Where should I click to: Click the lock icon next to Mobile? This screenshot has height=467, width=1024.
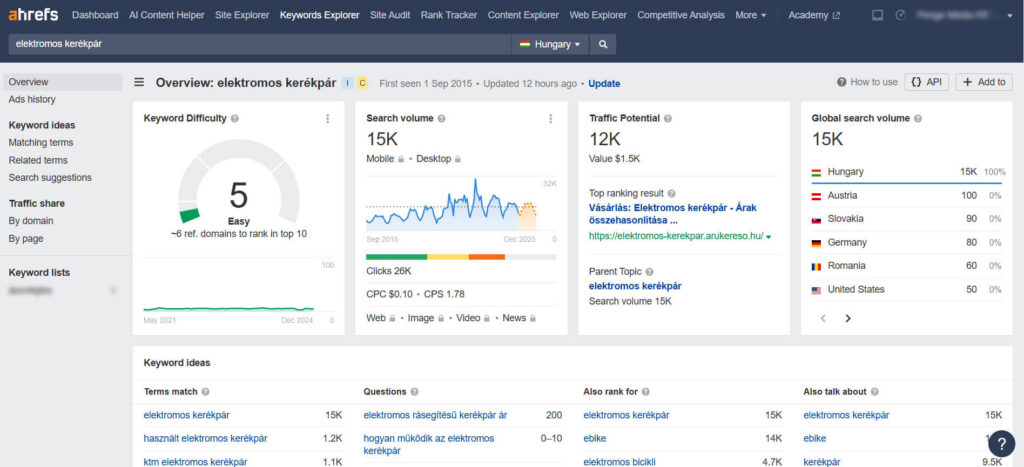pos(401,159)
